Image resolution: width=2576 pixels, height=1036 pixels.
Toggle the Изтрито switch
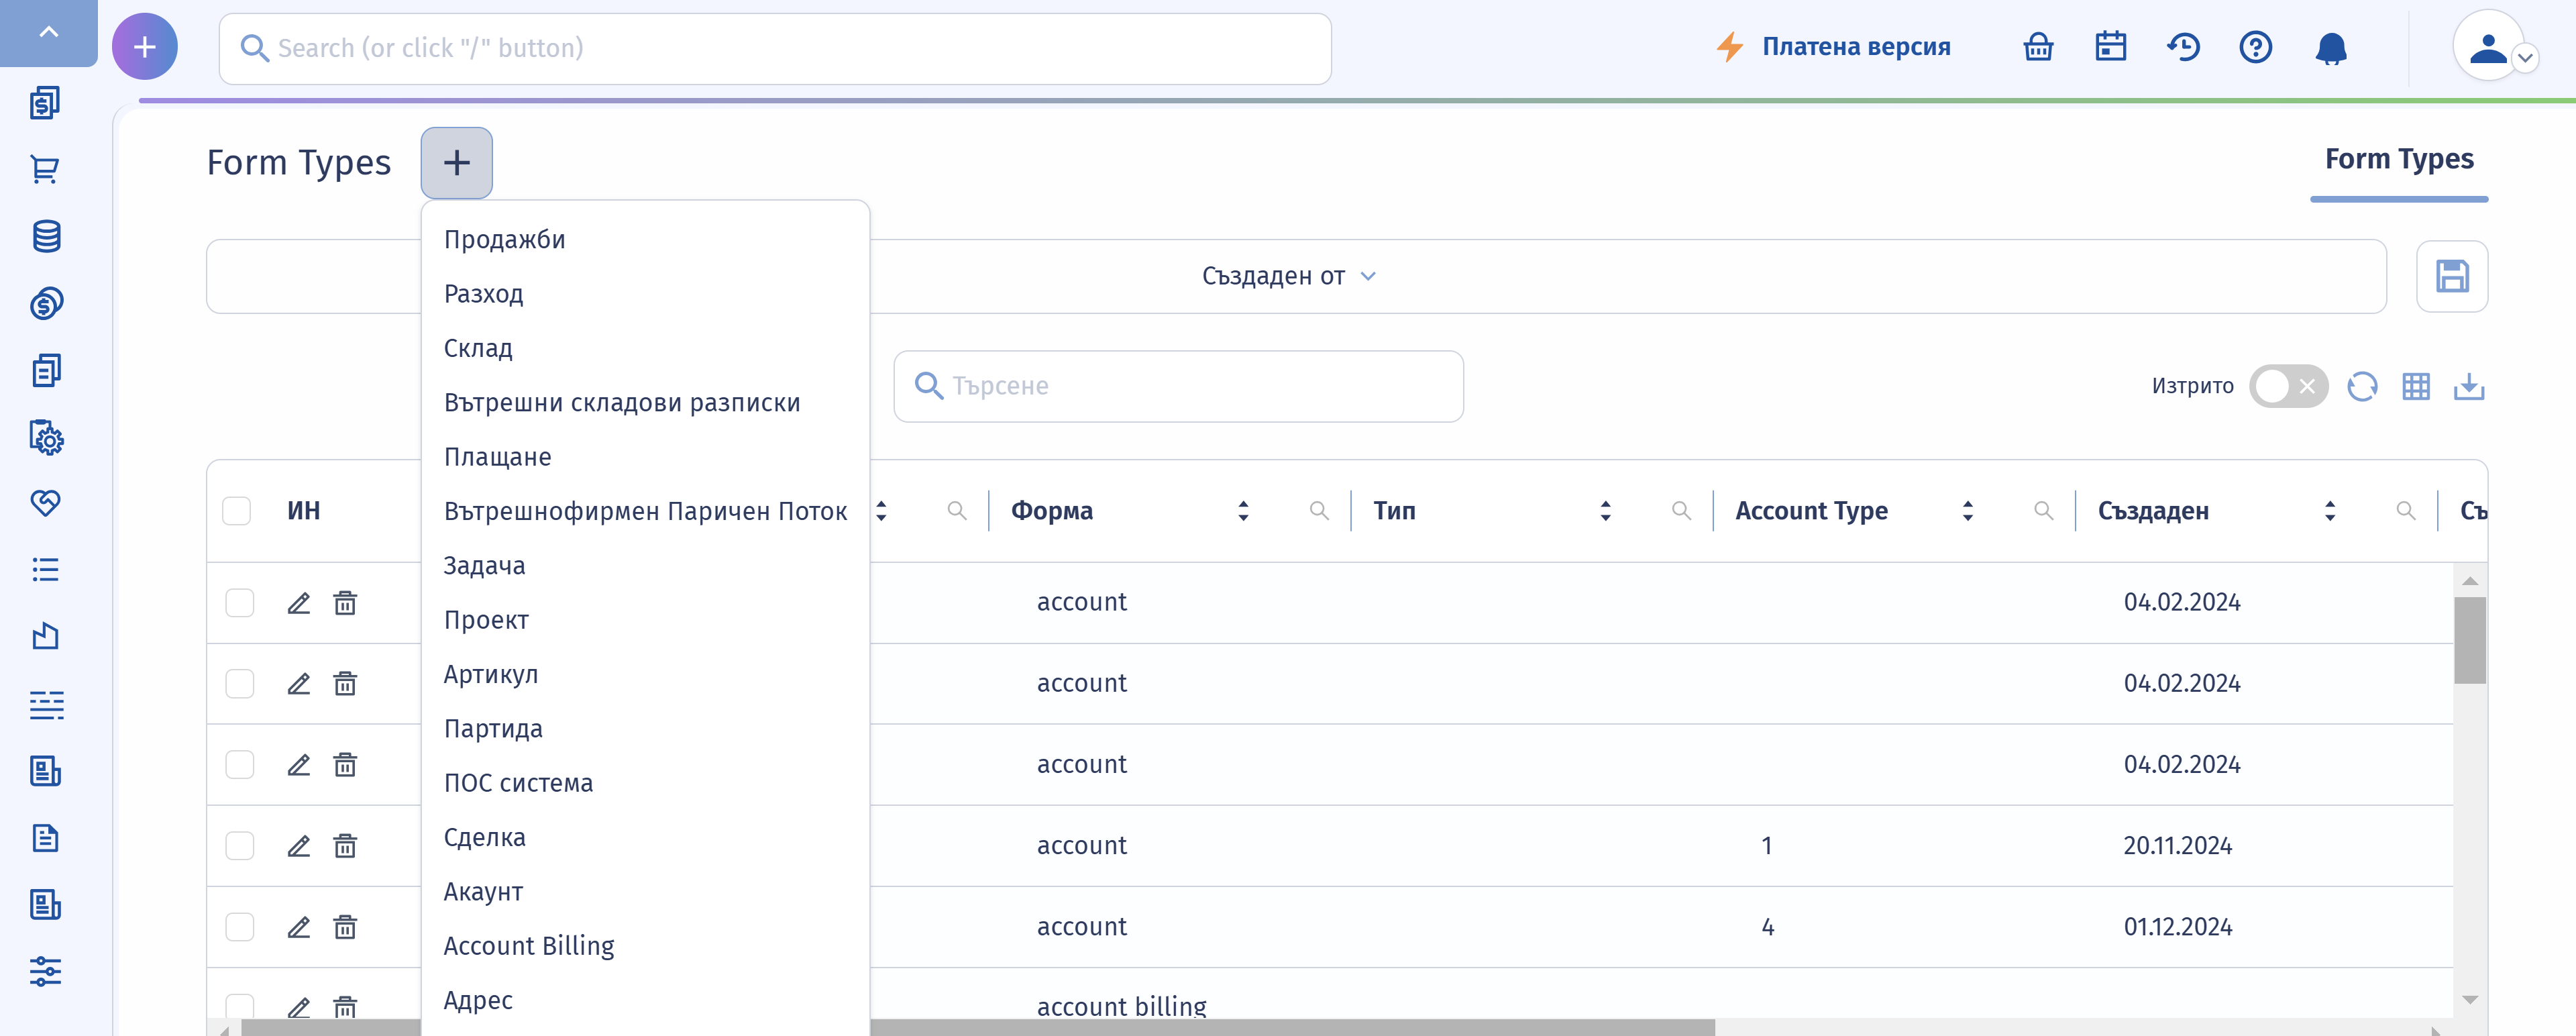[2288, 386]
